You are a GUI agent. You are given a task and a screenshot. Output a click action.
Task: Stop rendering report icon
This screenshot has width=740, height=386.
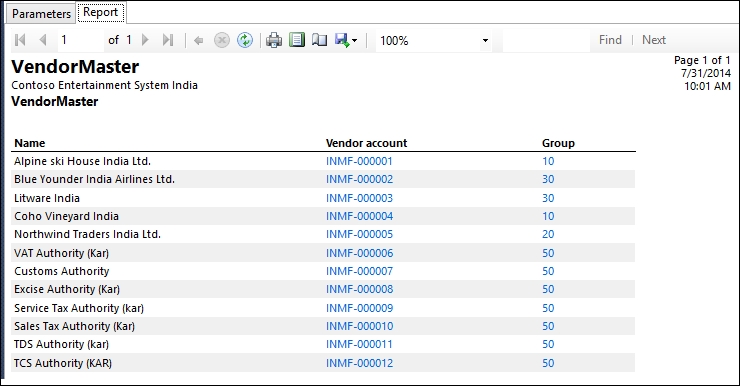(x=221, y=41)
